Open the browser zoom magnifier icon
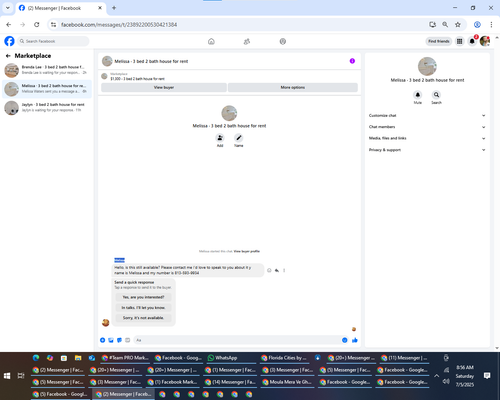 click(x=445, y=24)
